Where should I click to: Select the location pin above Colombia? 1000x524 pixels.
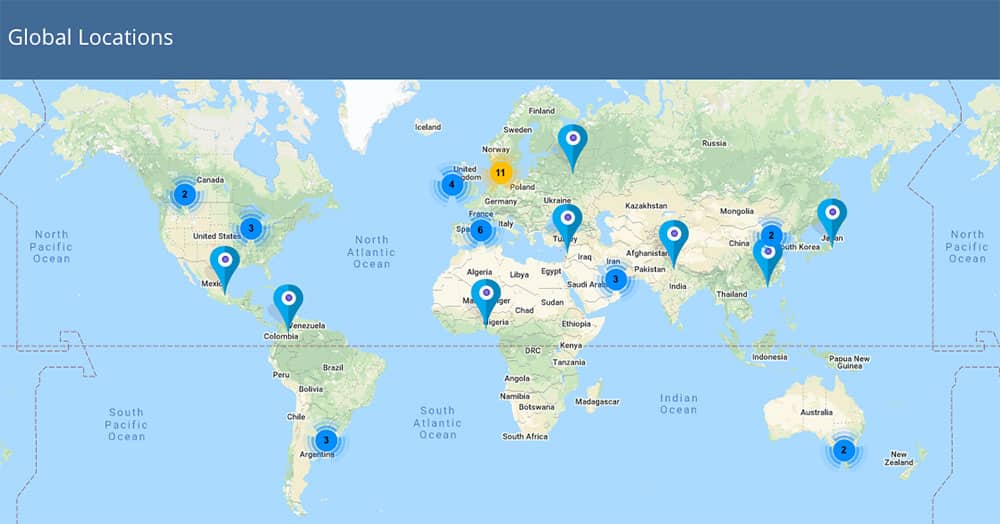pos(288,307)
